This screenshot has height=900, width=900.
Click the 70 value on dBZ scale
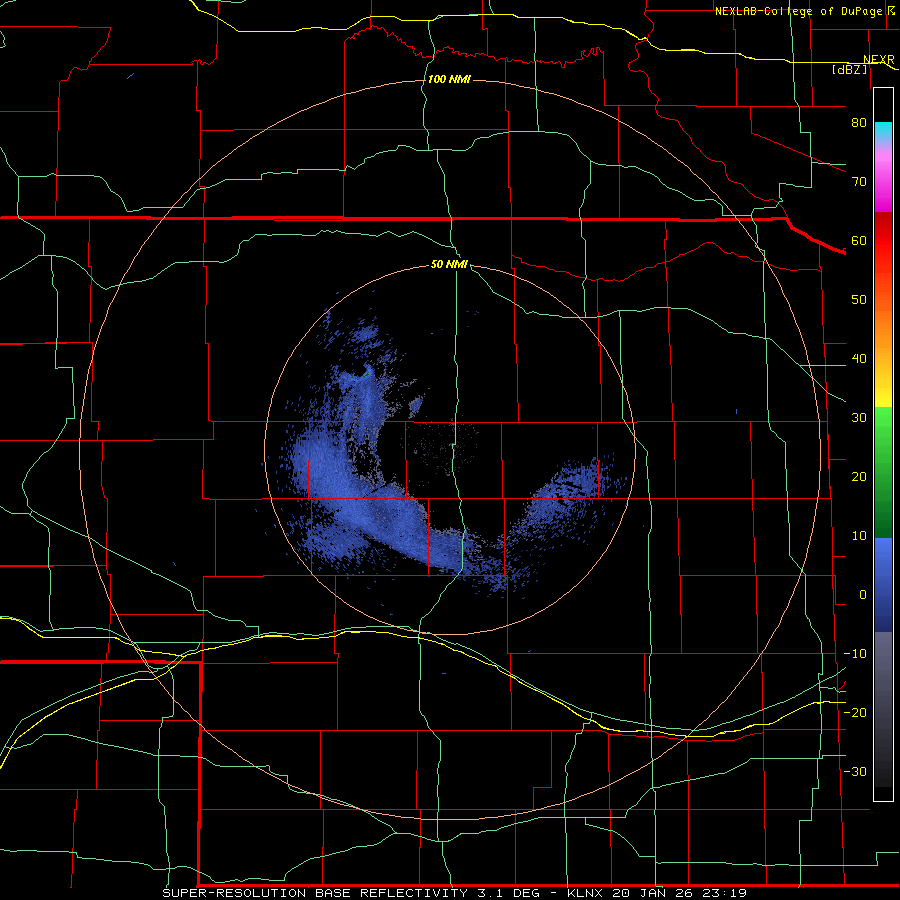point(859,182)
